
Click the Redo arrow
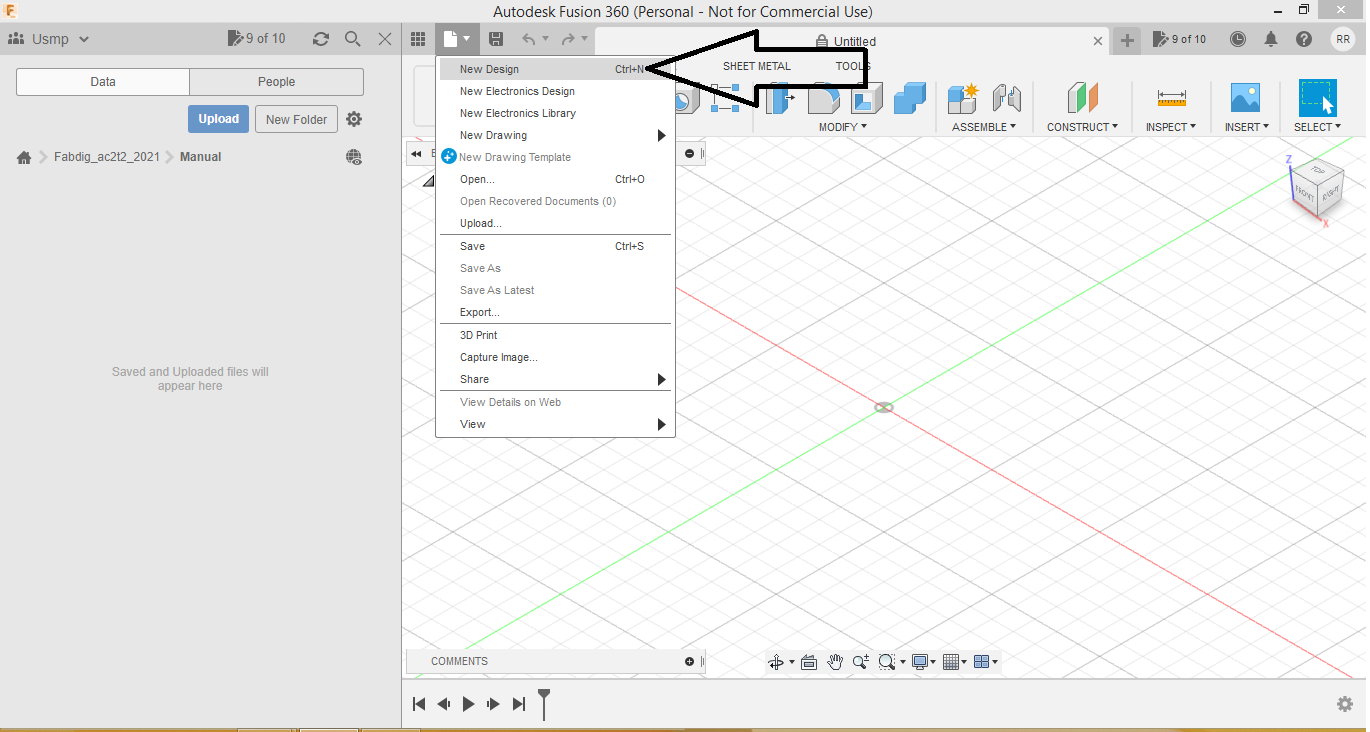tap(569, 39)
